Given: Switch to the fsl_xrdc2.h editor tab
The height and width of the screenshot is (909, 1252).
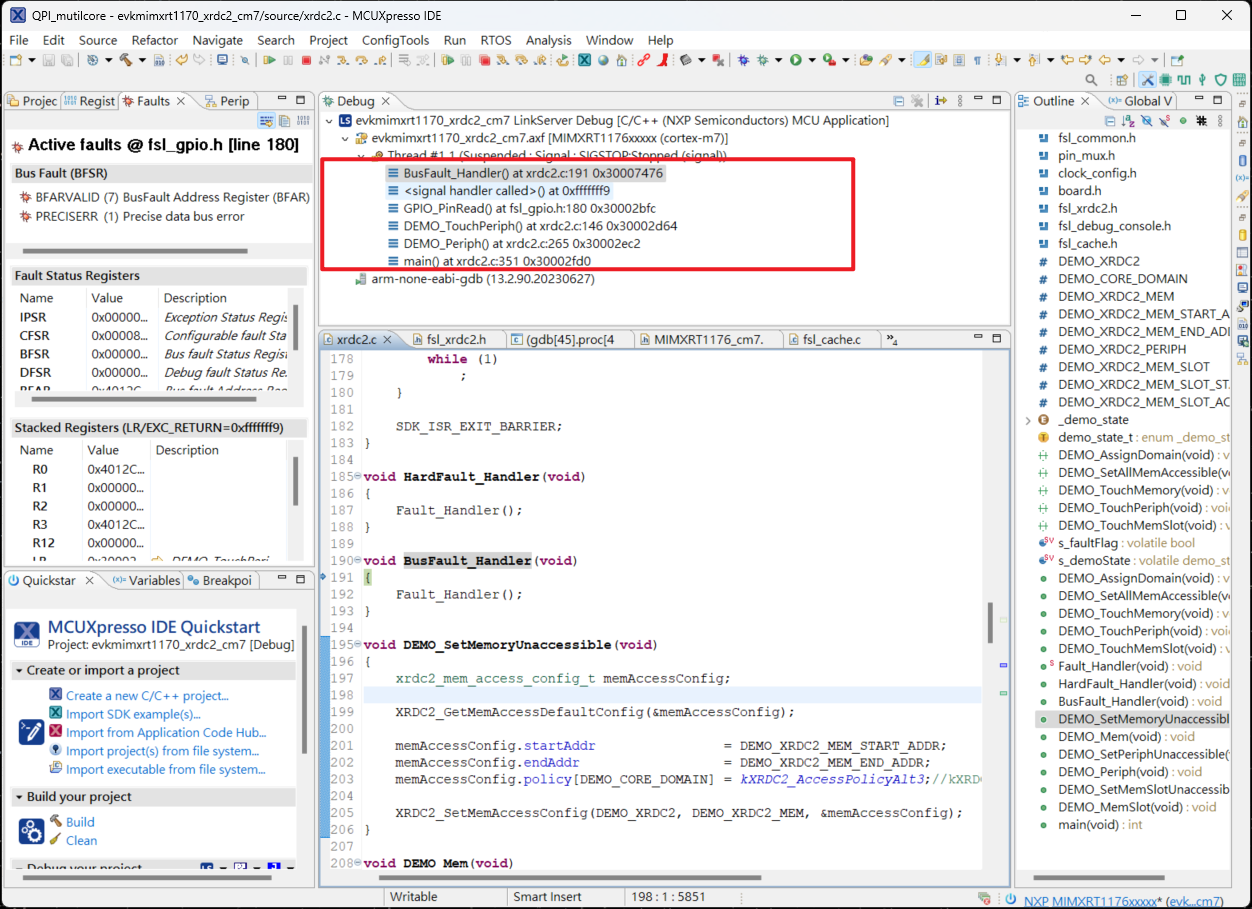Looking at the screenshot, I should 455,340.
